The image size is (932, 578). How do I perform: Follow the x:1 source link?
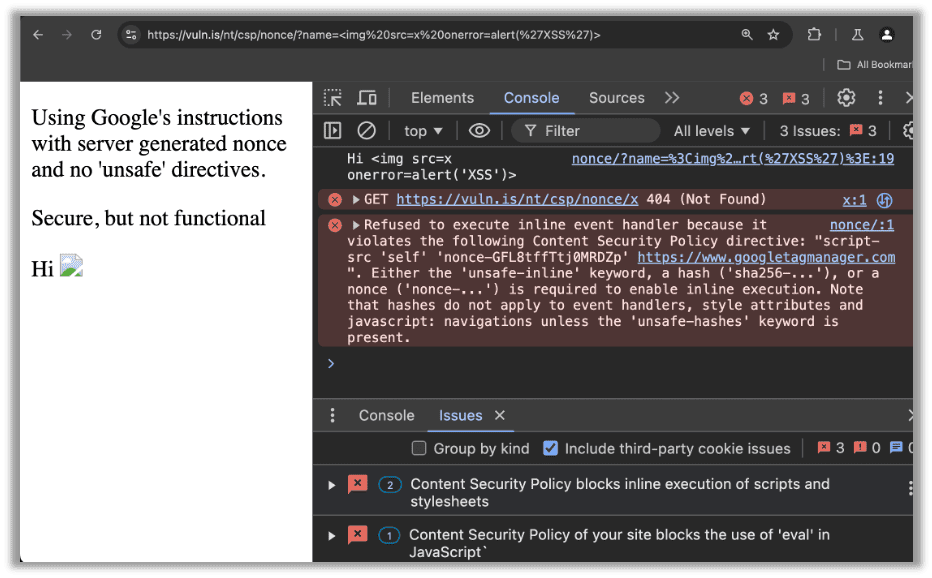(853, 199)
